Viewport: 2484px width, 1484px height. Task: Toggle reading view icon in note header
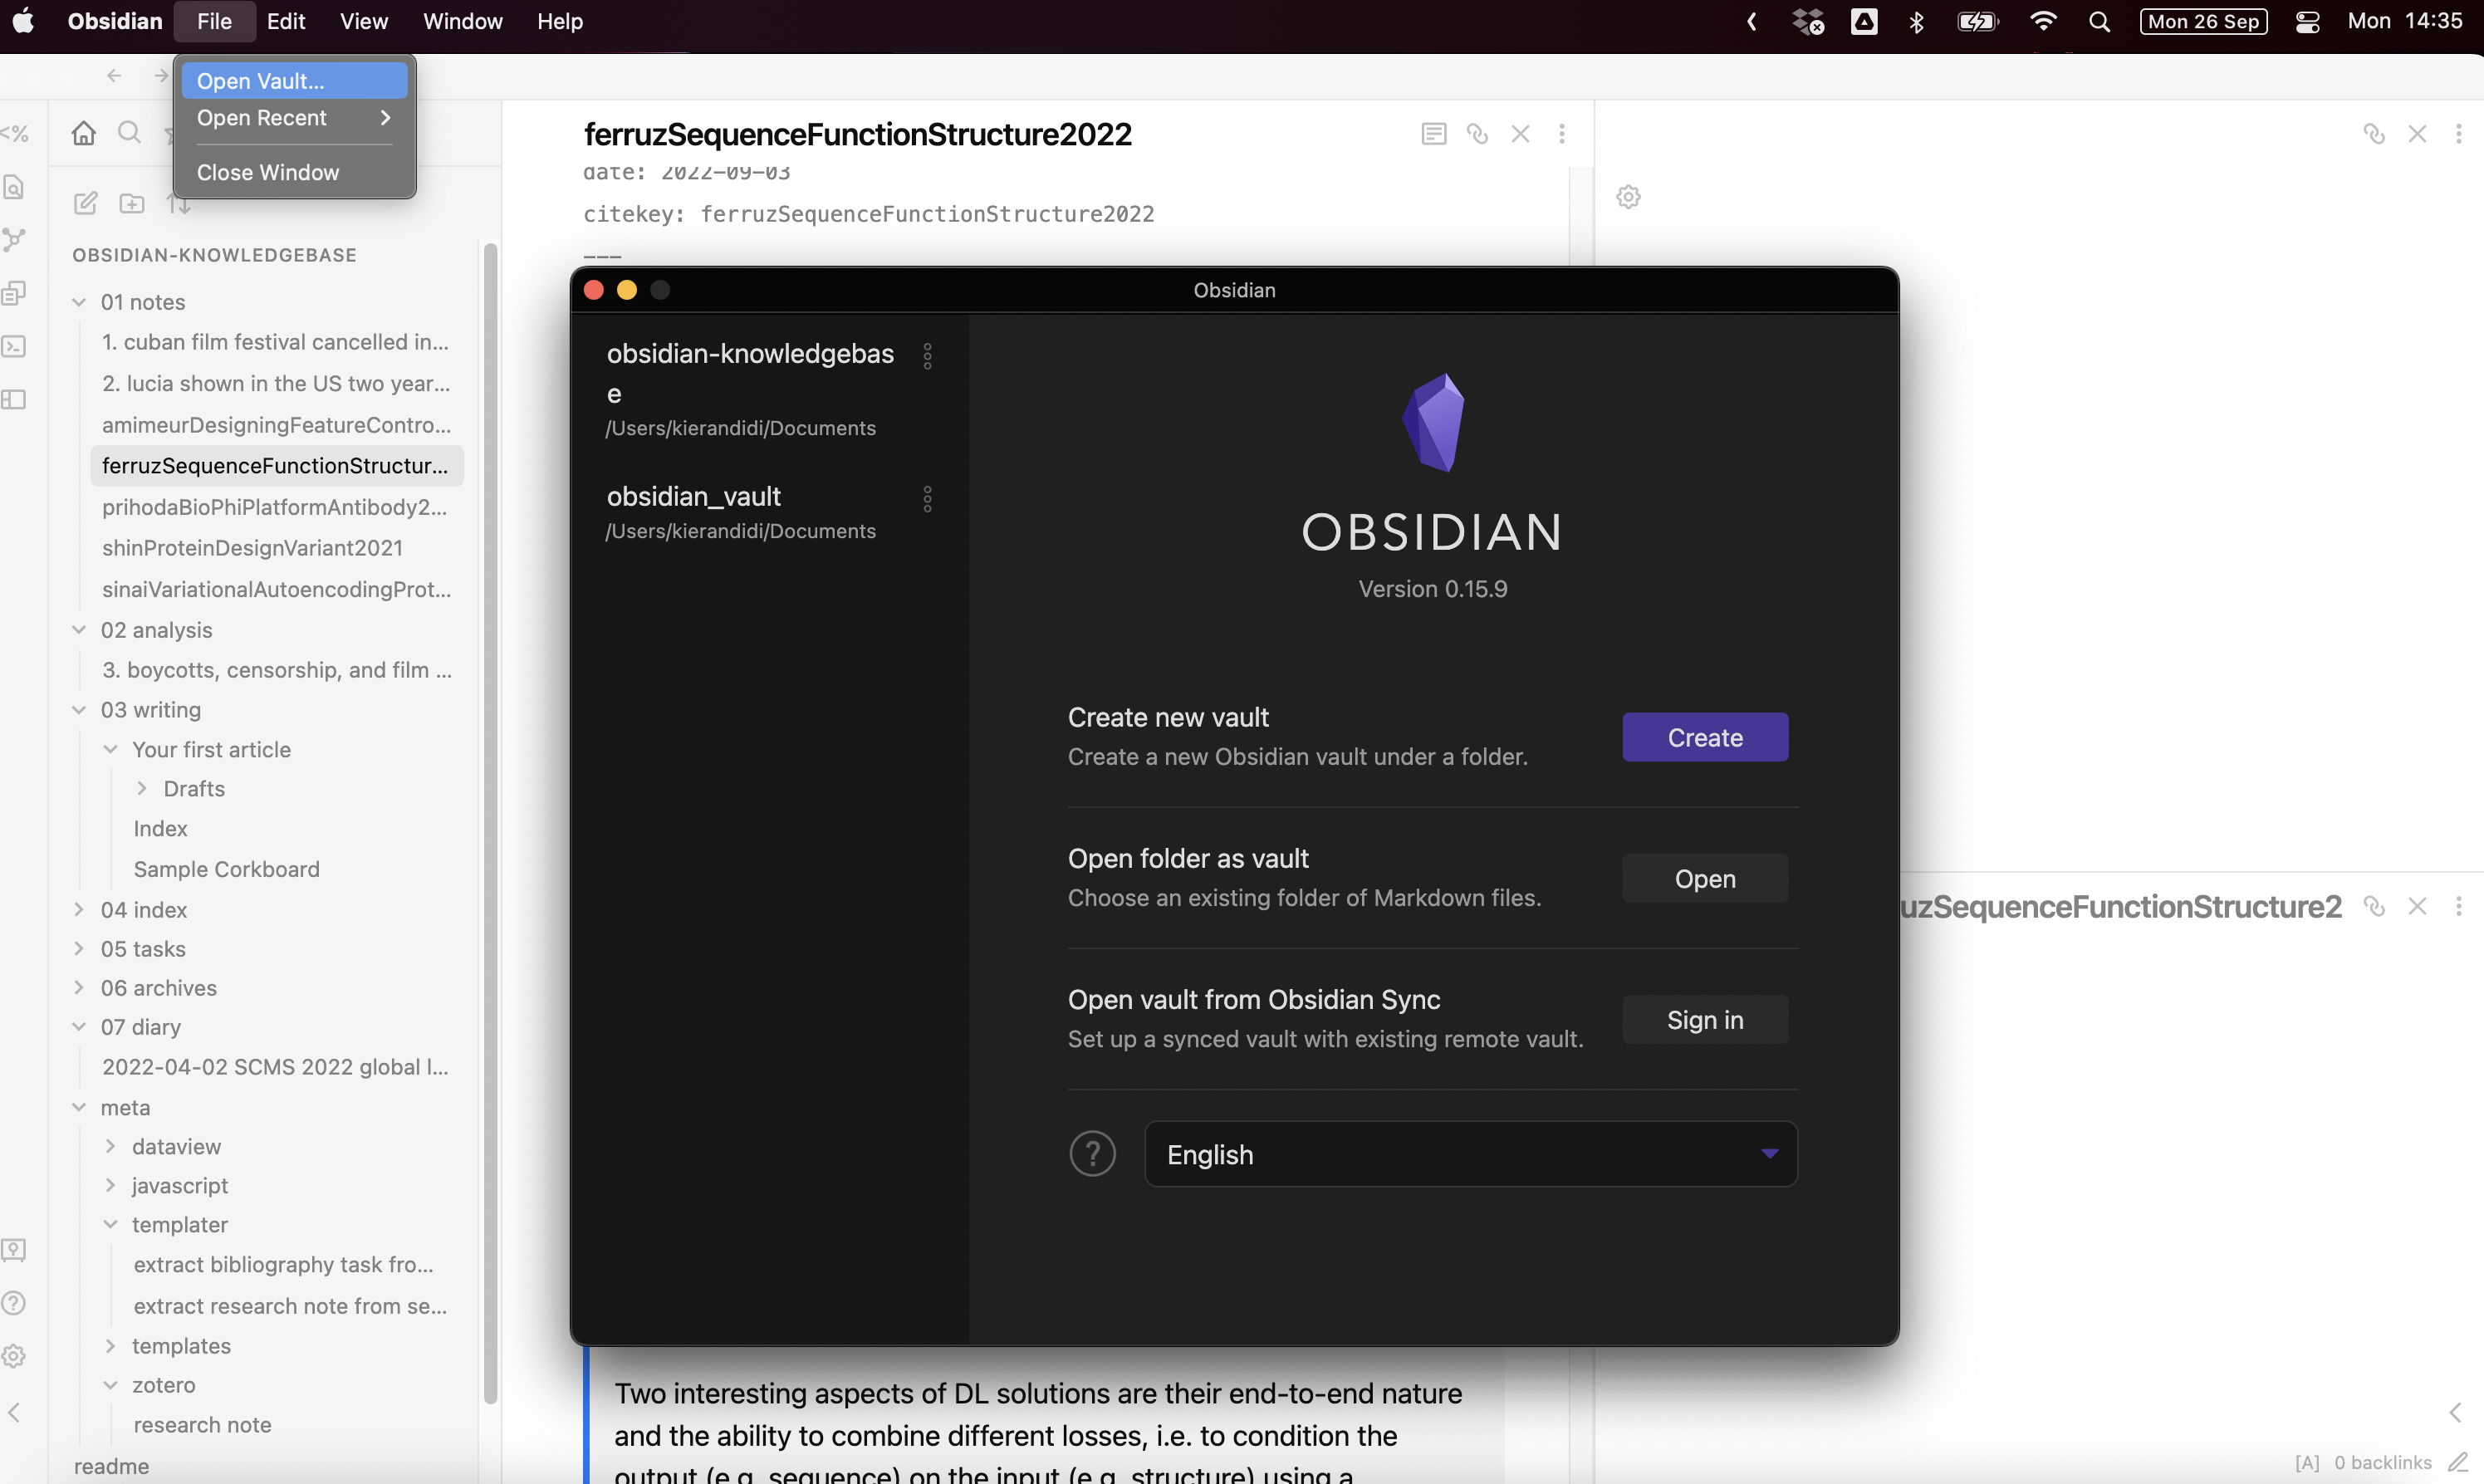[1433, 133]
